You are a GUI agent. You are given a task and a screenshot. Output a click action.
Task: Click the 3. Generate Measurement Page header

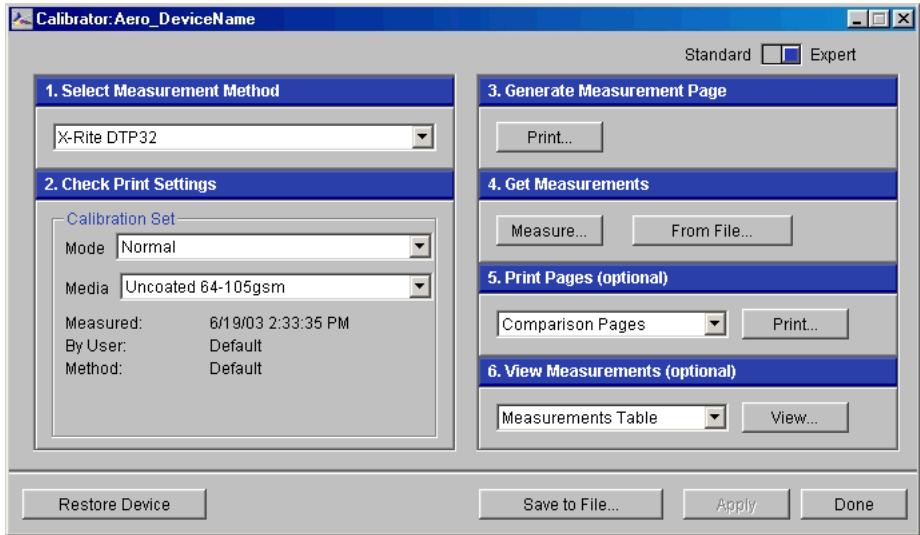[x=688, y=90]
